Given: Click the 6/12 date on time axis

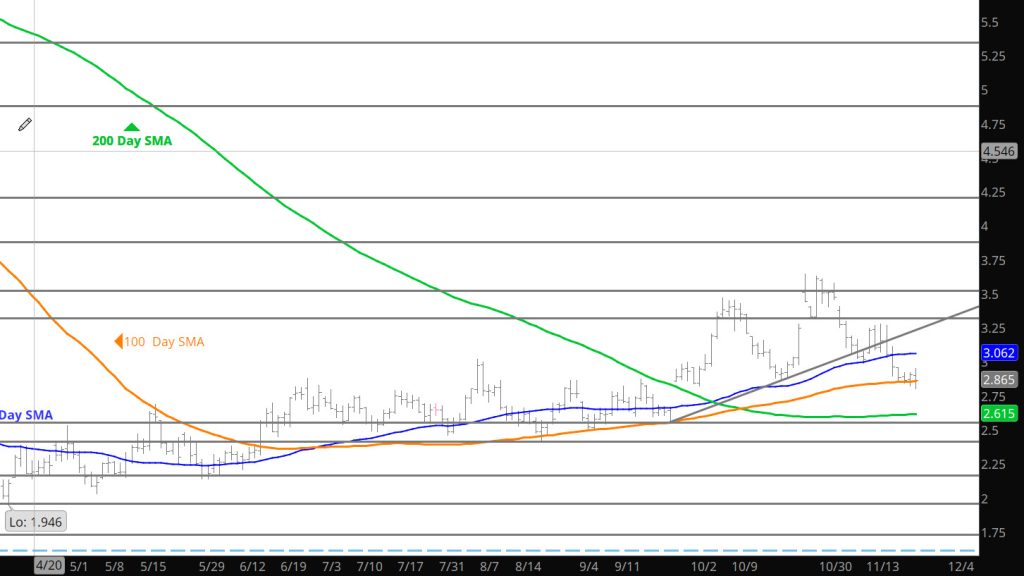Looking at the screenshot, I should [252, 566].
